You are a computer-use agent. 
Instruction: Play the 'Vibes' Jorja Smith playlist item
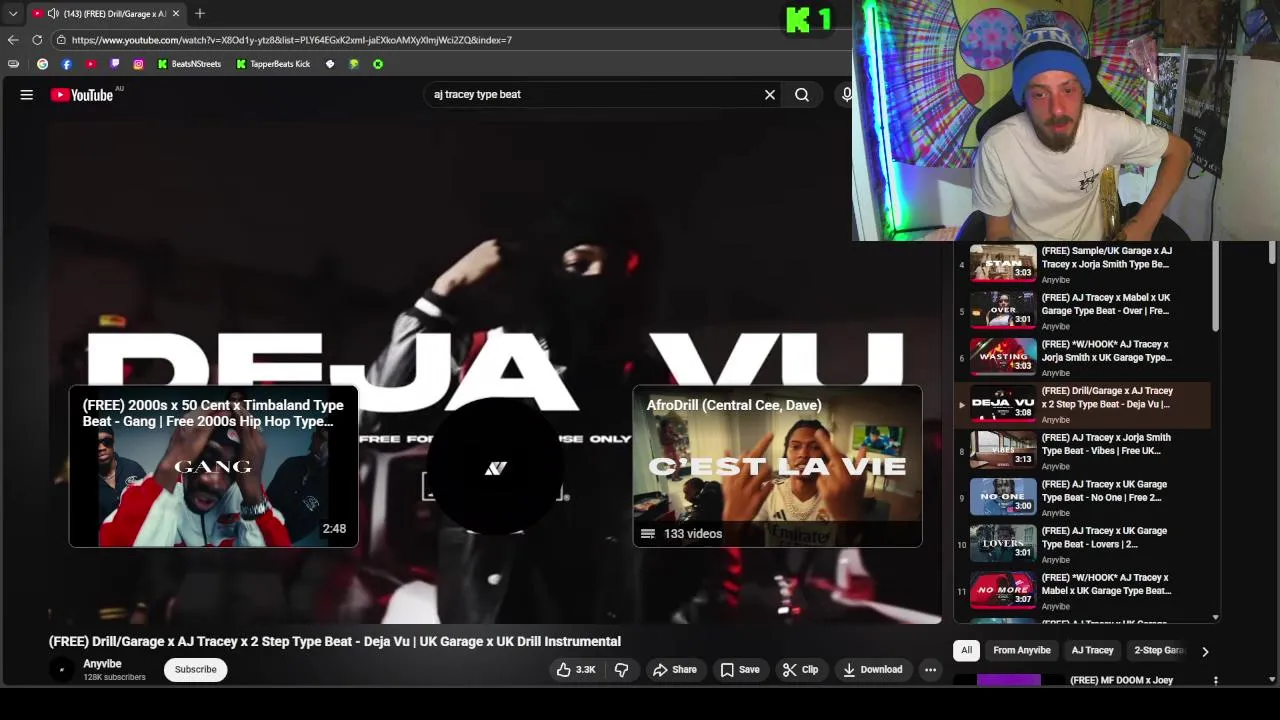pos(1084,450)
